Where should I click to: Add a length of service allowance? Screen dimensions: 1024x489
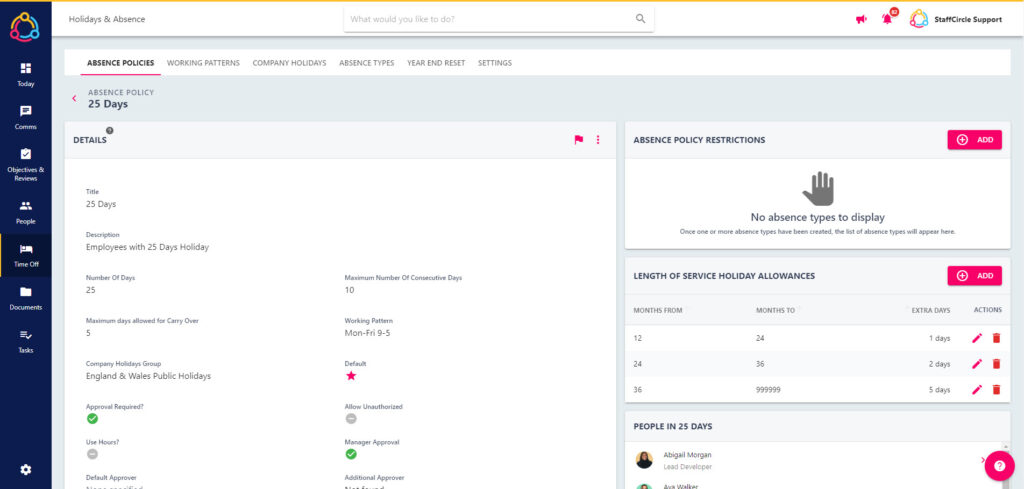click(x=974, y=276)
